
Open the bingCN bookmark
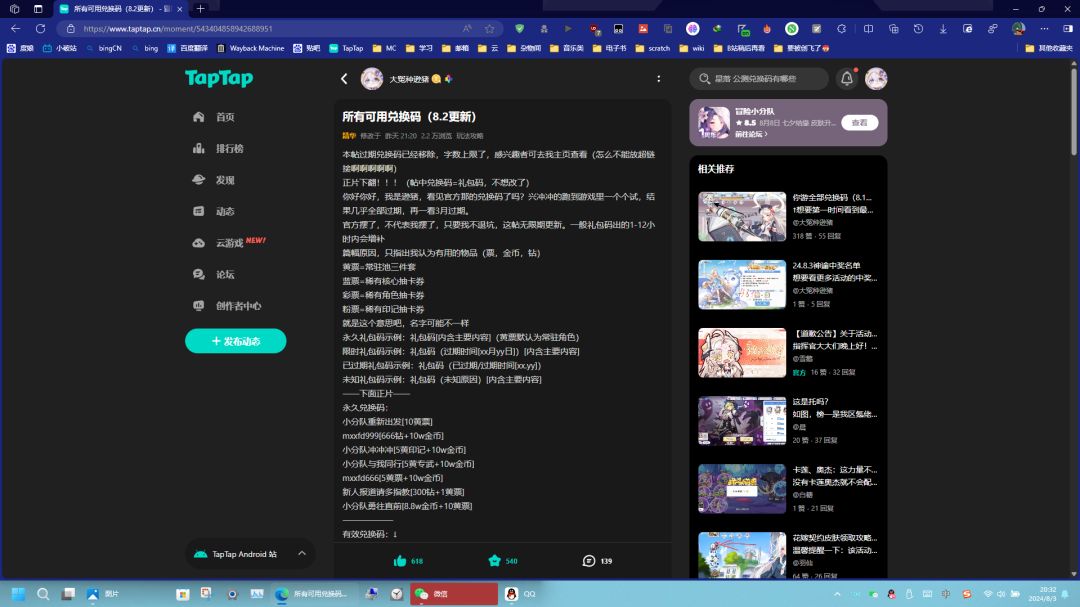[104, 48]
